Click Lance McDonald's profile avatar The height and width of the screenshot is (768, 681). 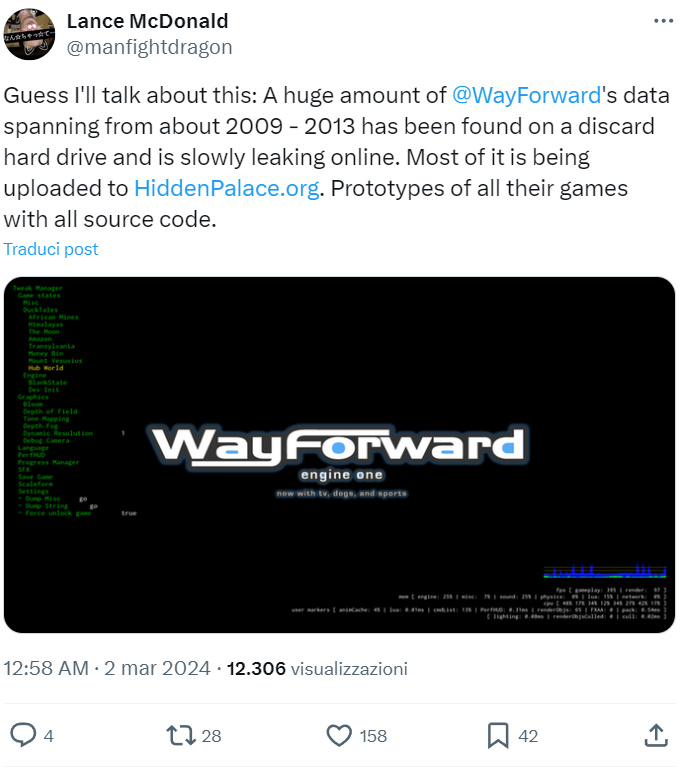29,33
